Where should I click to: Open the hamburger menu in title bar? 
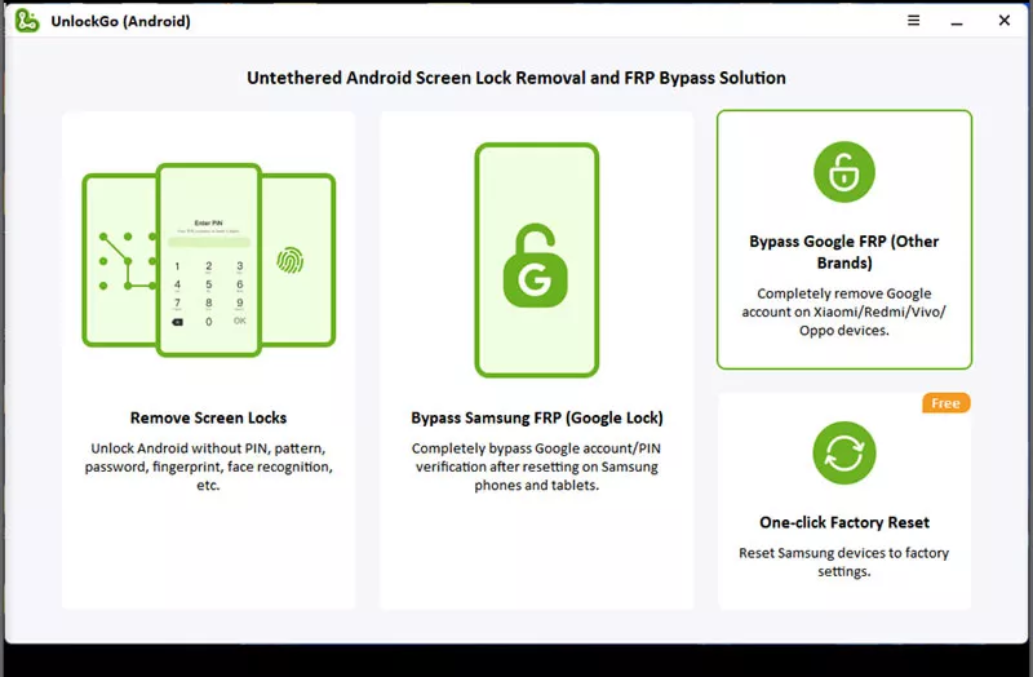coord(913,20)
